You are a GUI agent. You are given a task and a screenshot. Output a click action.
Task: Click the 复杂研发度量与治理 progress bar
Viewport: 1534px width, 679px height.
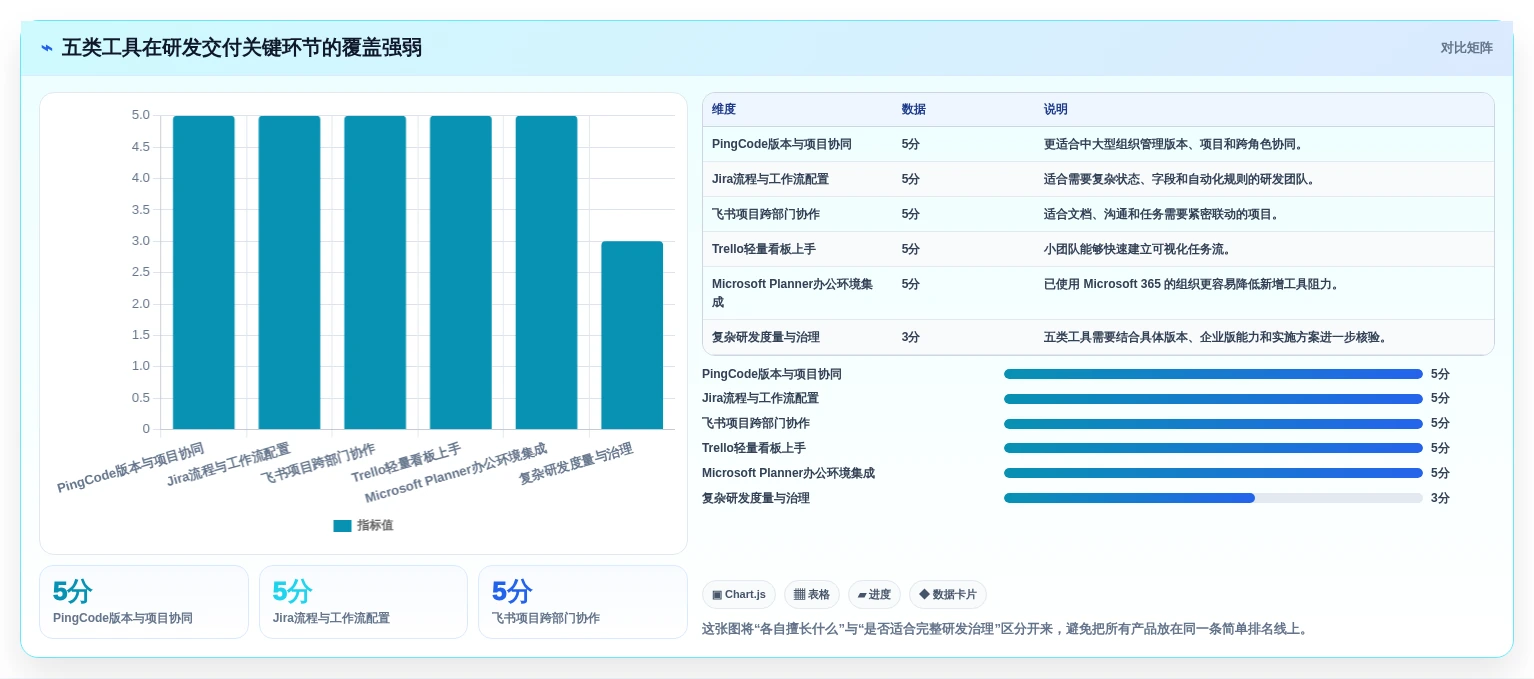pyautogui.click(x=1213, y=498)
